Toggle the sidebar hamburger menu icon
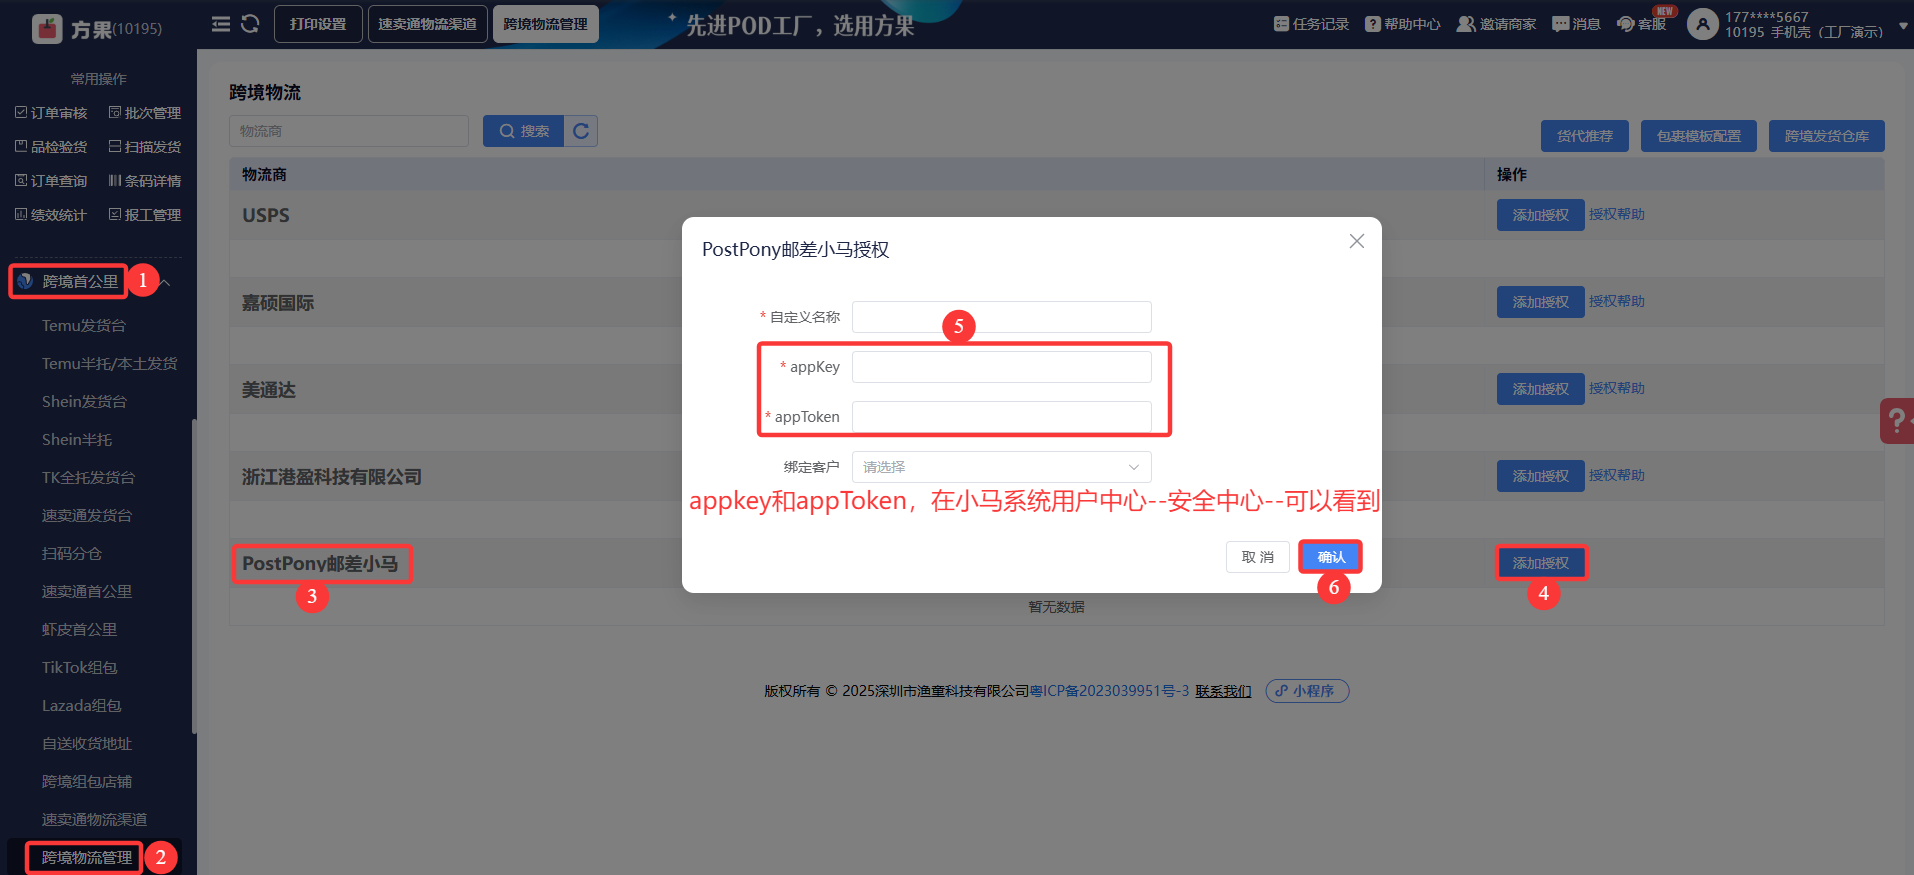The image size is (1914, 875). point(221,24)
